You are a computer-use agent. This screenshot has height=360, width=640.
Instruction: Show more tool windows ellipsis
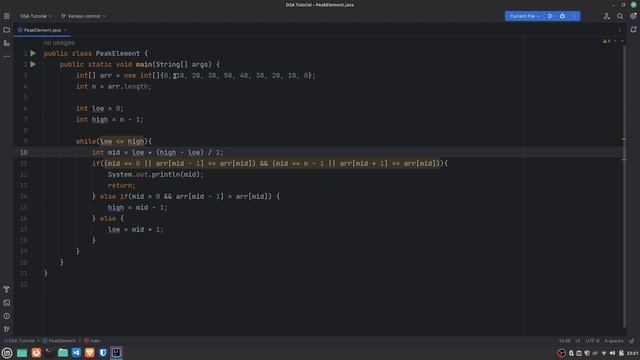click(7, 56)
